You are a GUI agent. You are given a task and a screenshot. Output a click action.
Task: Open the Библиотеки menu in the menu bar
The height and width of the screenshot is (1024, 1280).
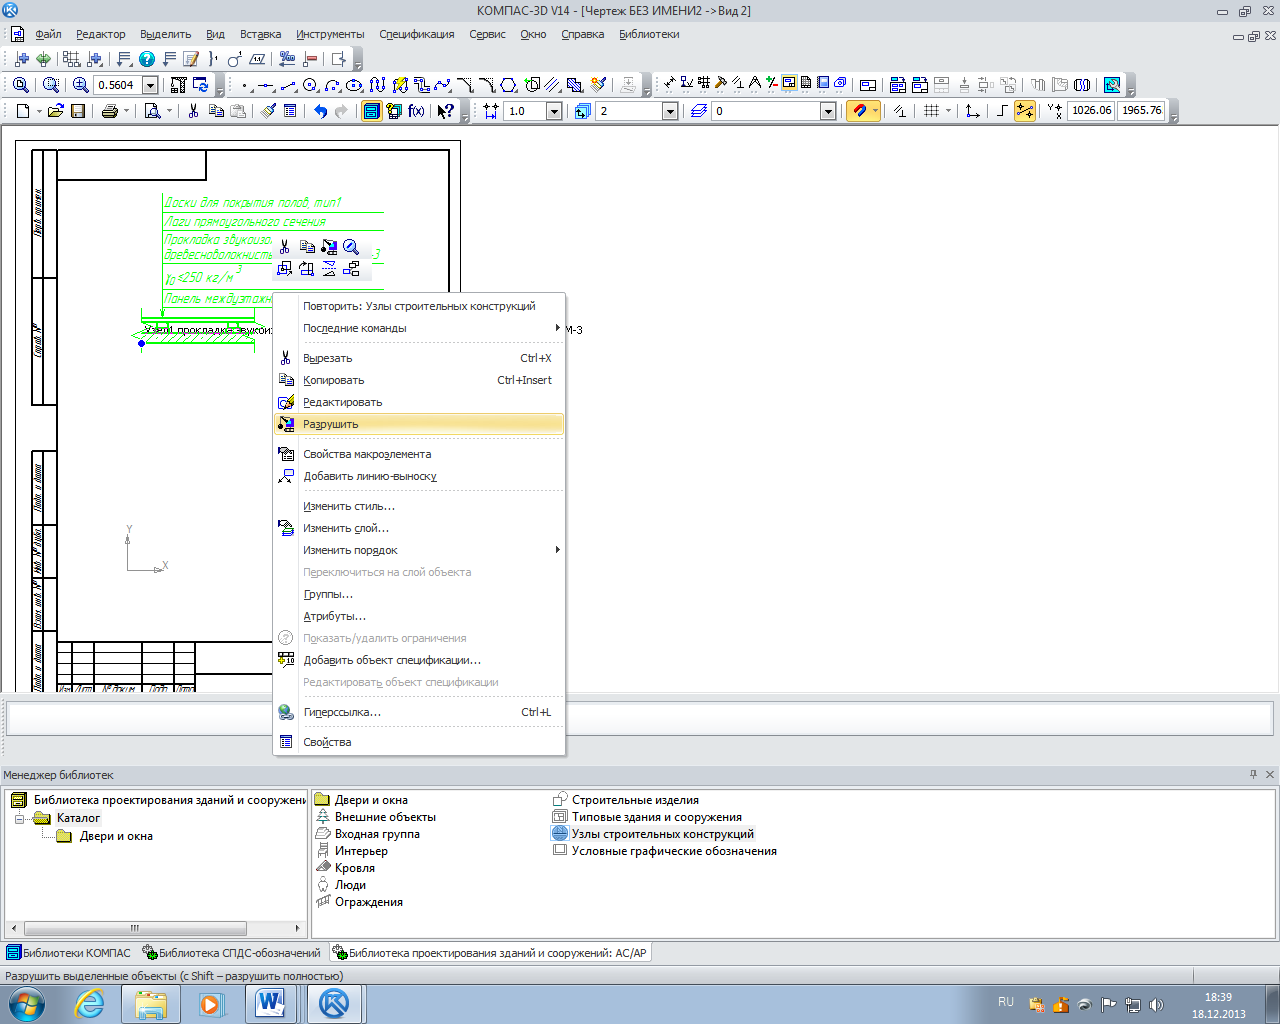pos(649,34)
